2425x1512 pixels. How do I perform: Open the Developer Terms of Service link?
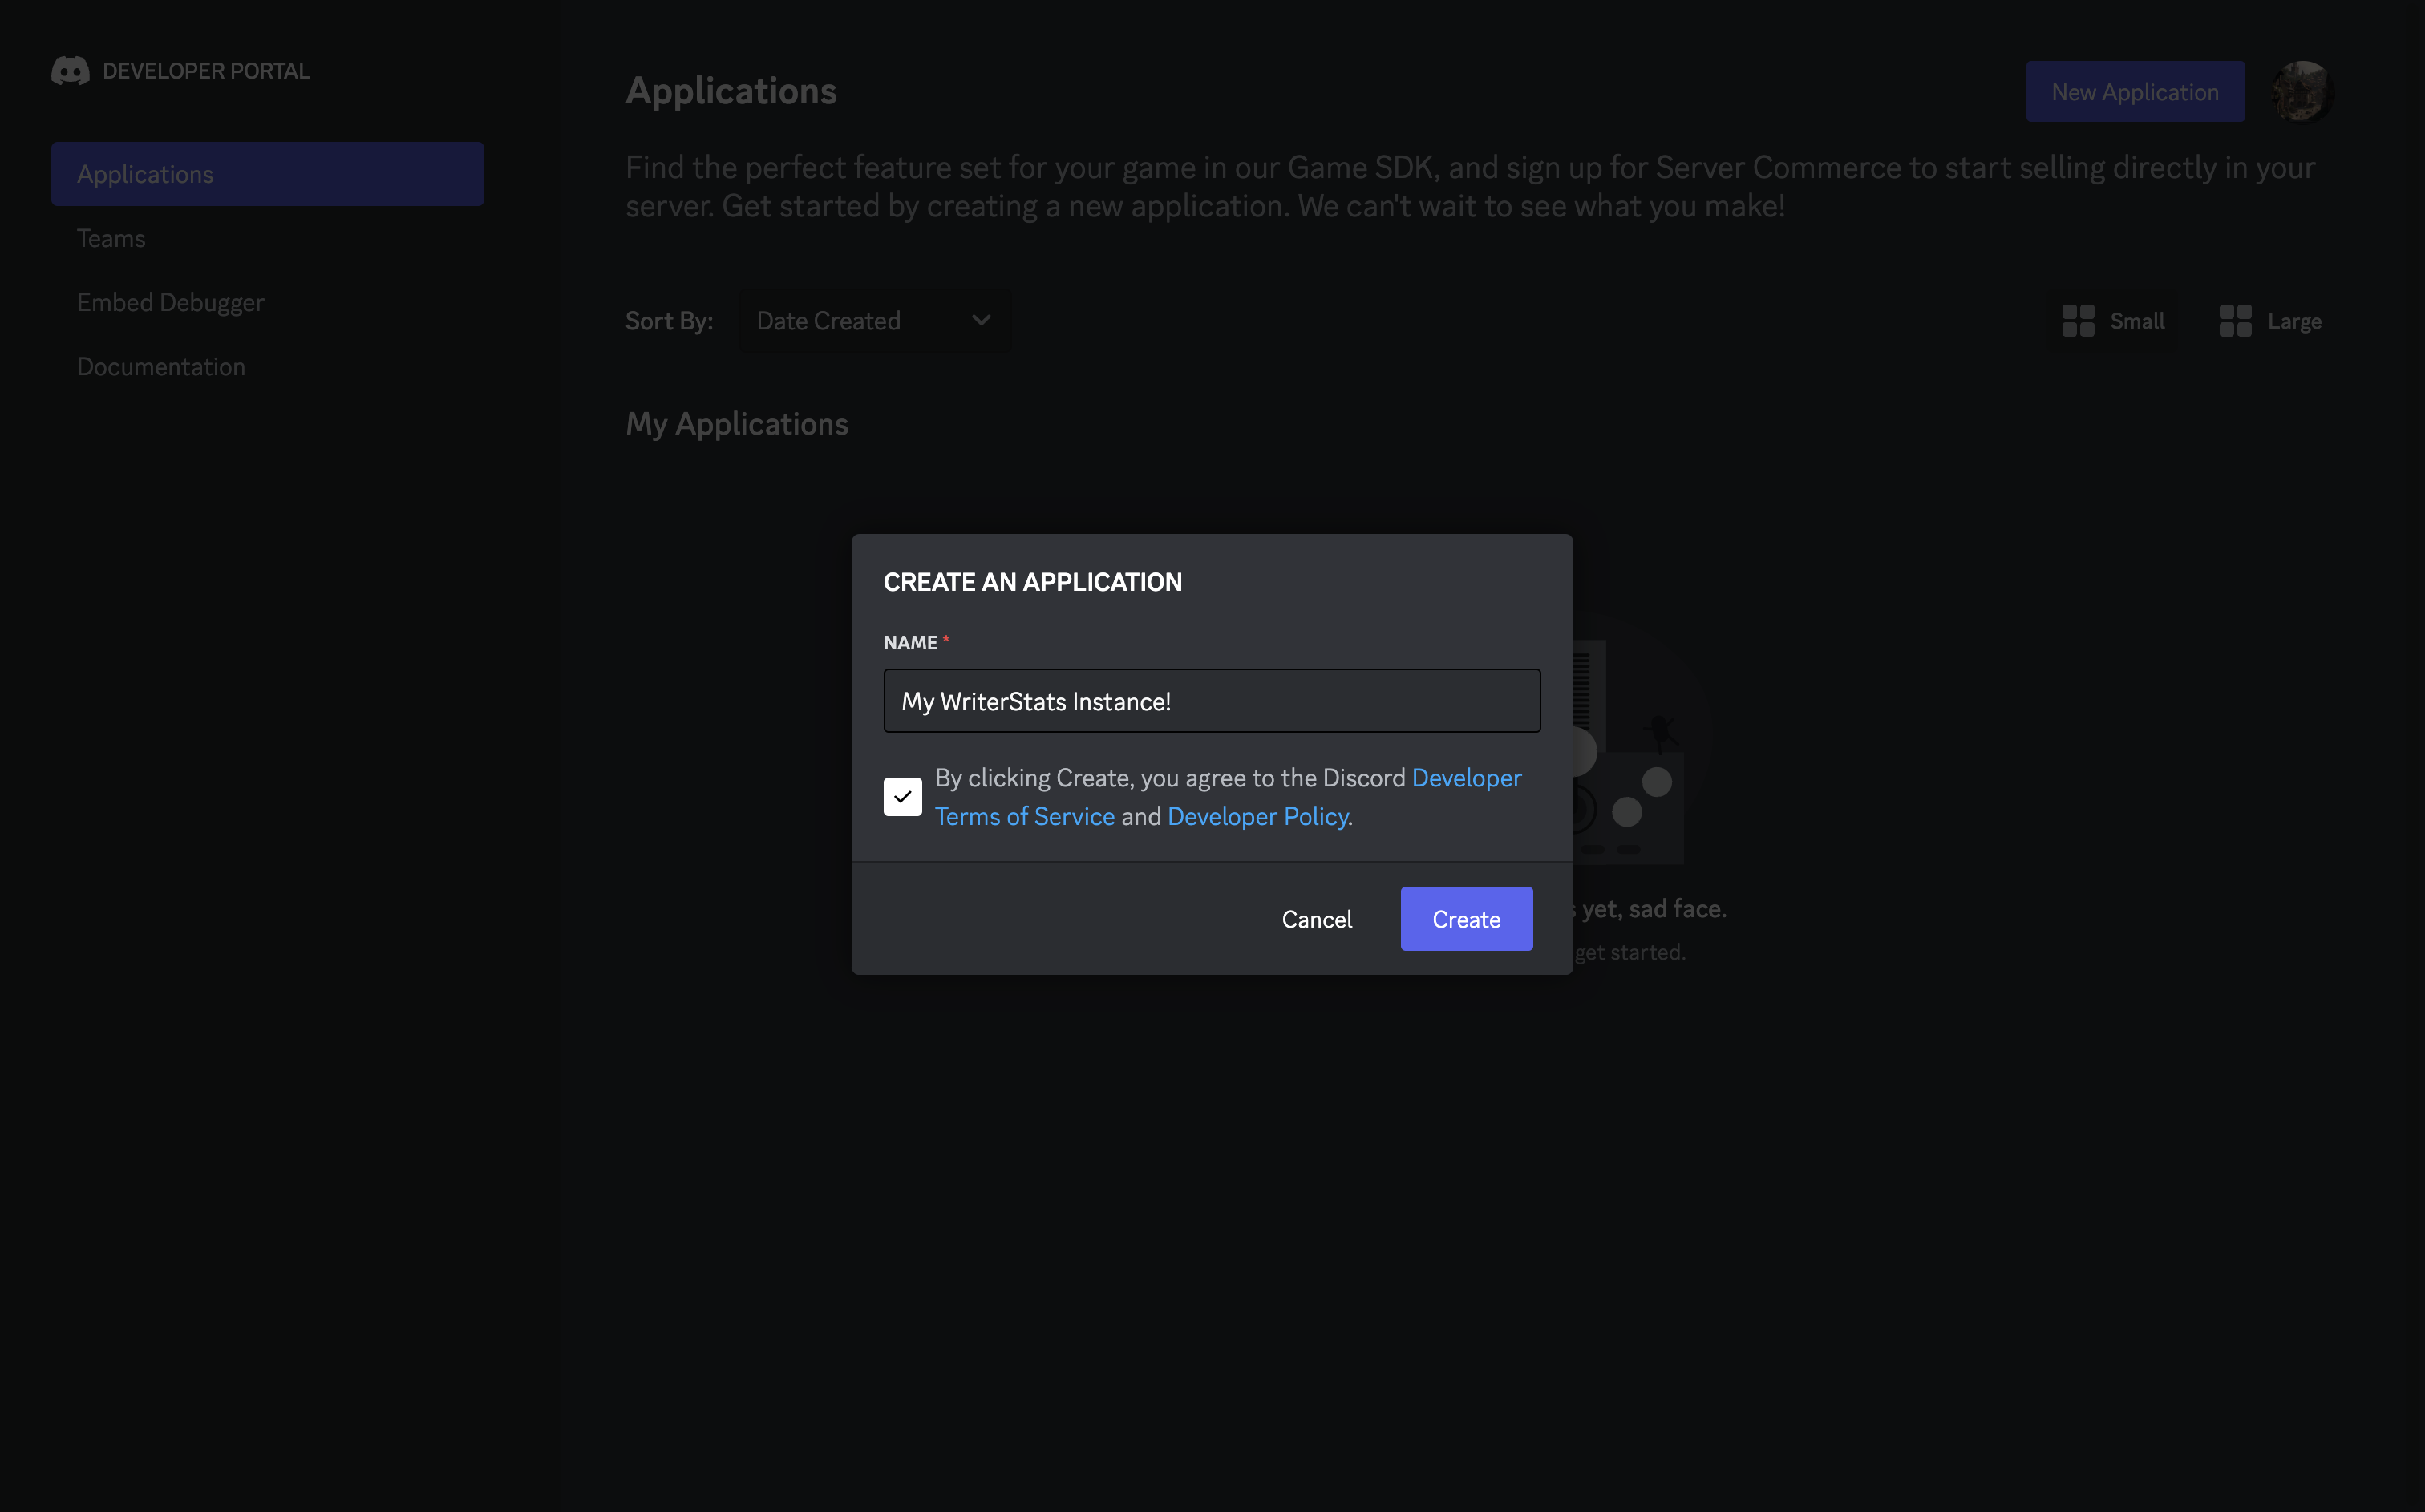coord(1228,797)
